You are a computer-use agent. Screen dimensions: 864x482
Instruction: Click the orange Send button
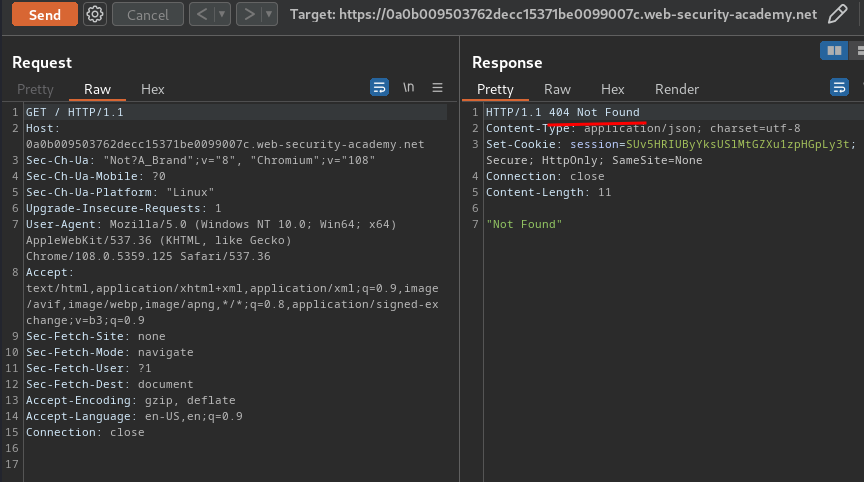pos(45,14)
